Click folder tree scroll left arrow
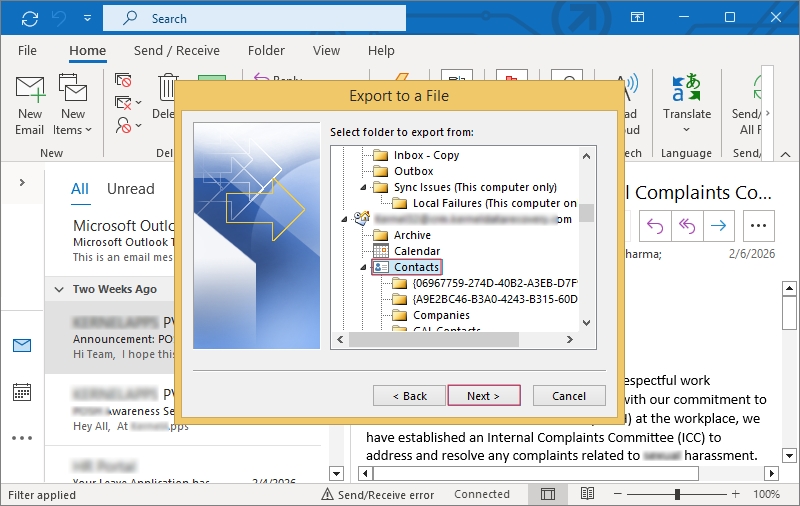800x506 pixels. [340, 339]
